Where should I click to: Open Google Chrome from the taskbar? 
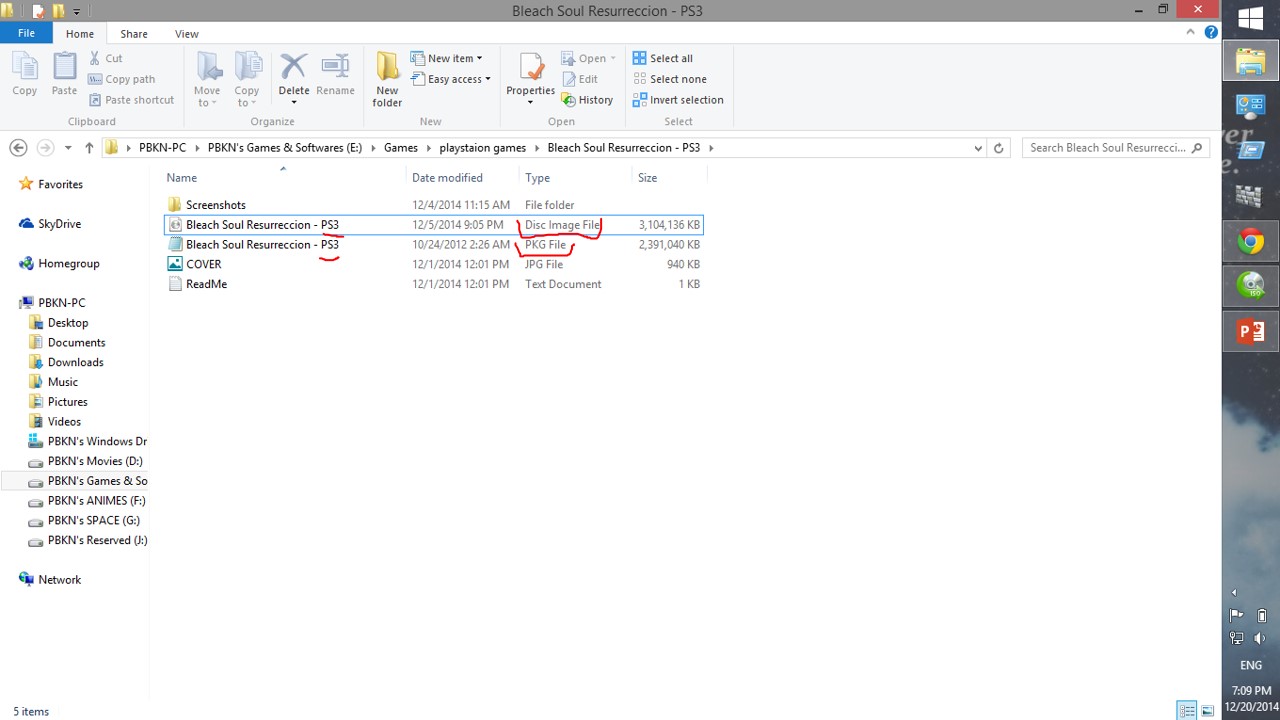[x=1250, y=241]
